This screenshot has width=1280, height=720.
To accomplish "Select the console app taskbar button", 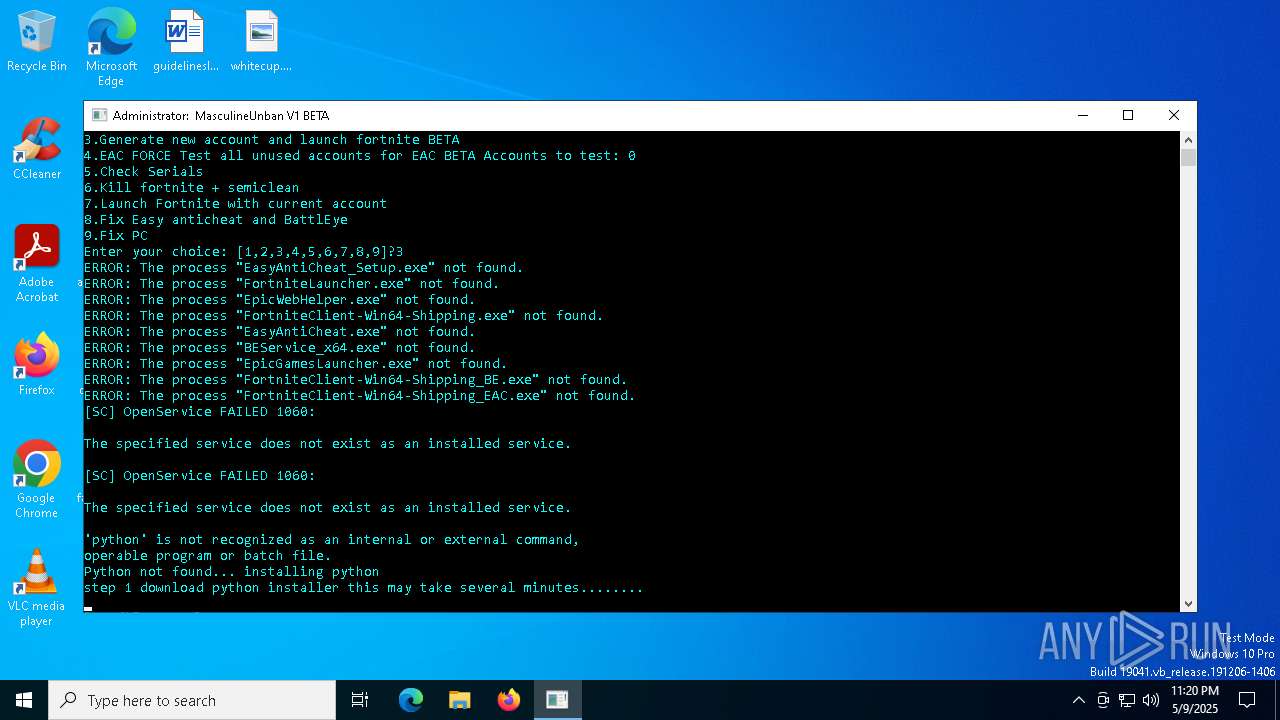I will click(557, 700).
